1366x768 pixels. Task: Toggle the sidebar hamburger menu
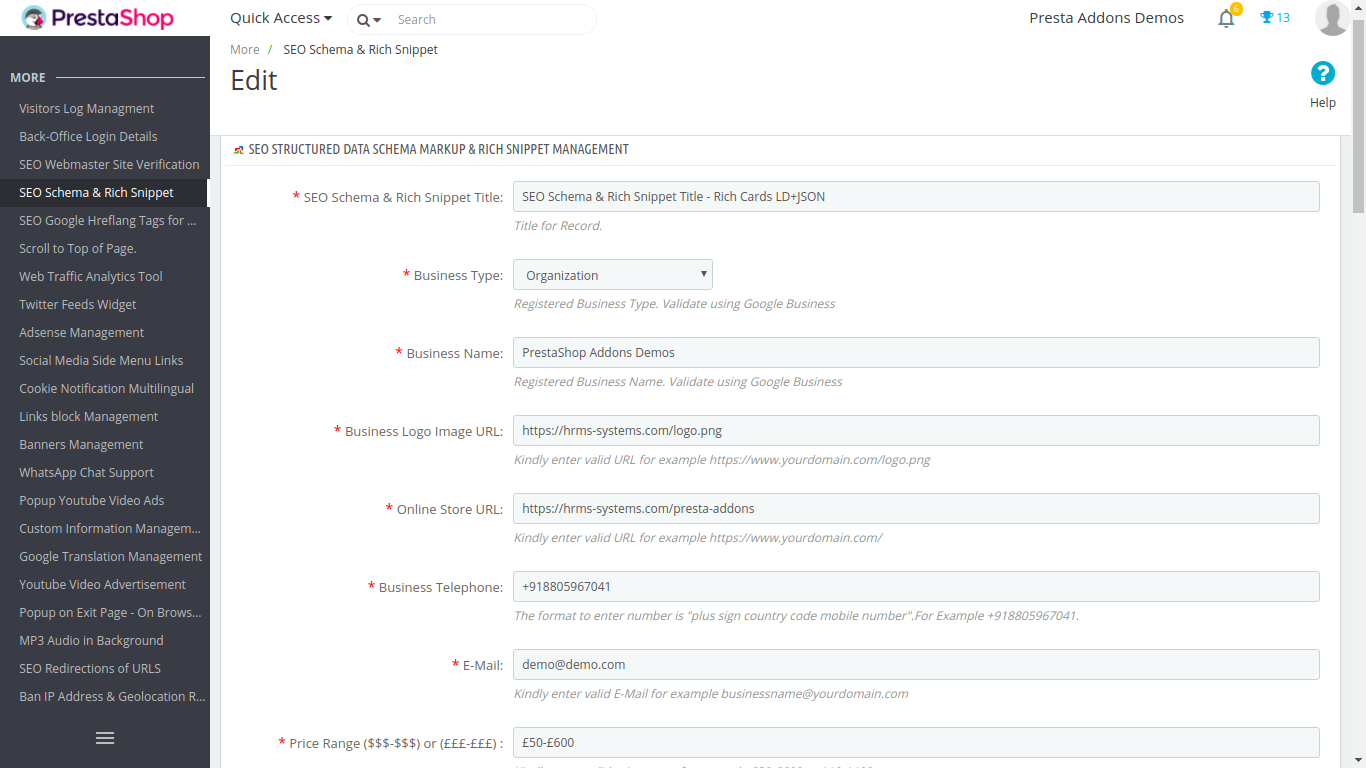(105, 738)
